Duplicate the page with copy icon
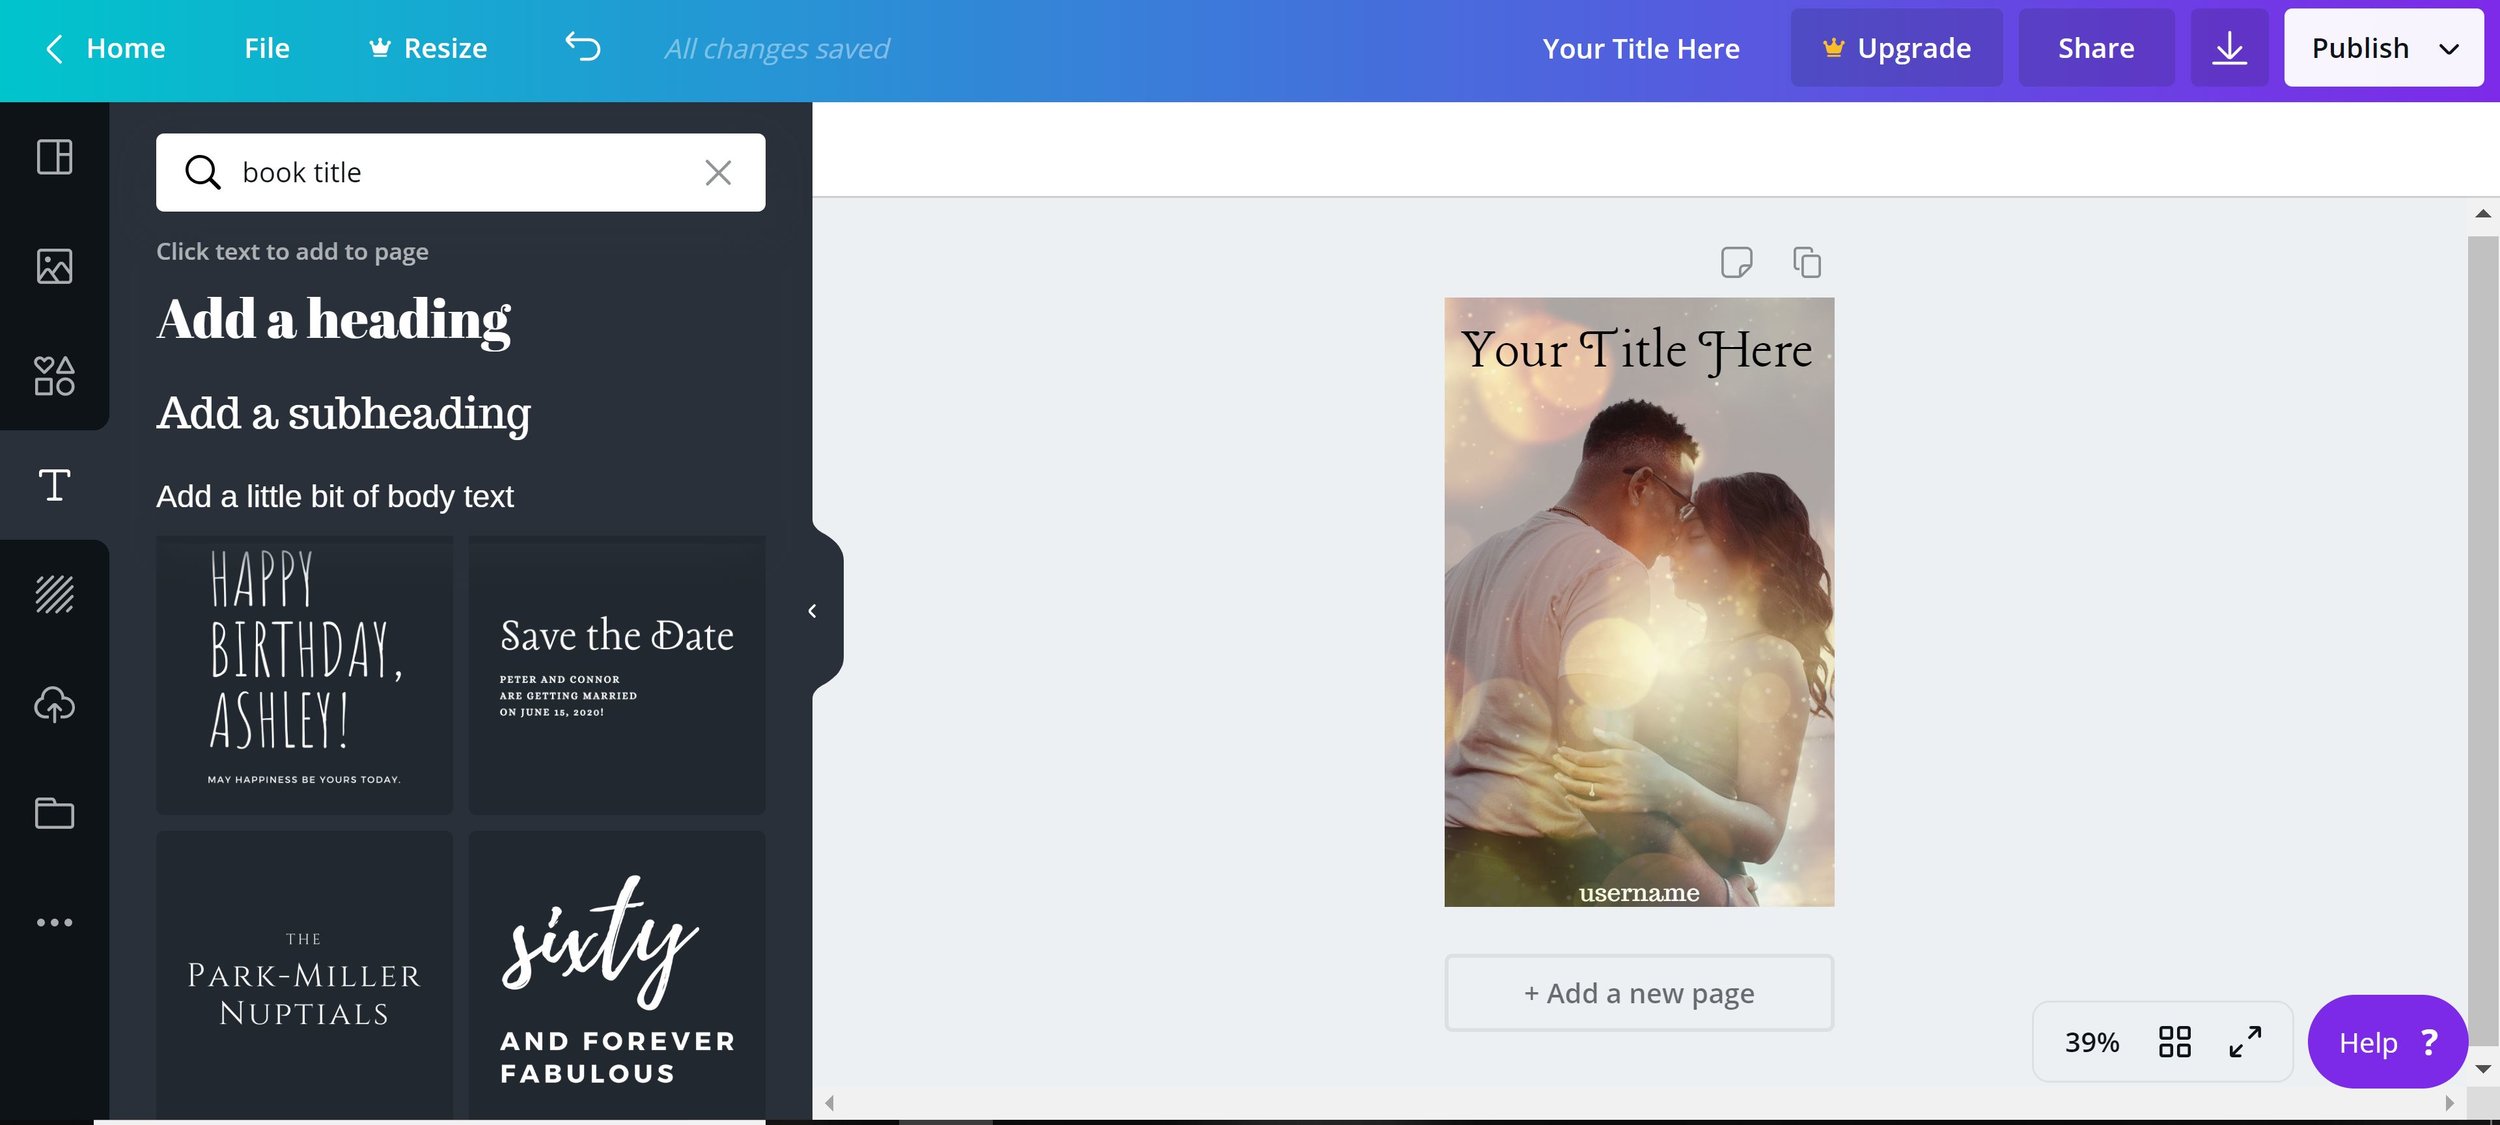The height and width of the screenshot is (1125, 2500). pyautogui.click(x=1806, y=263)
